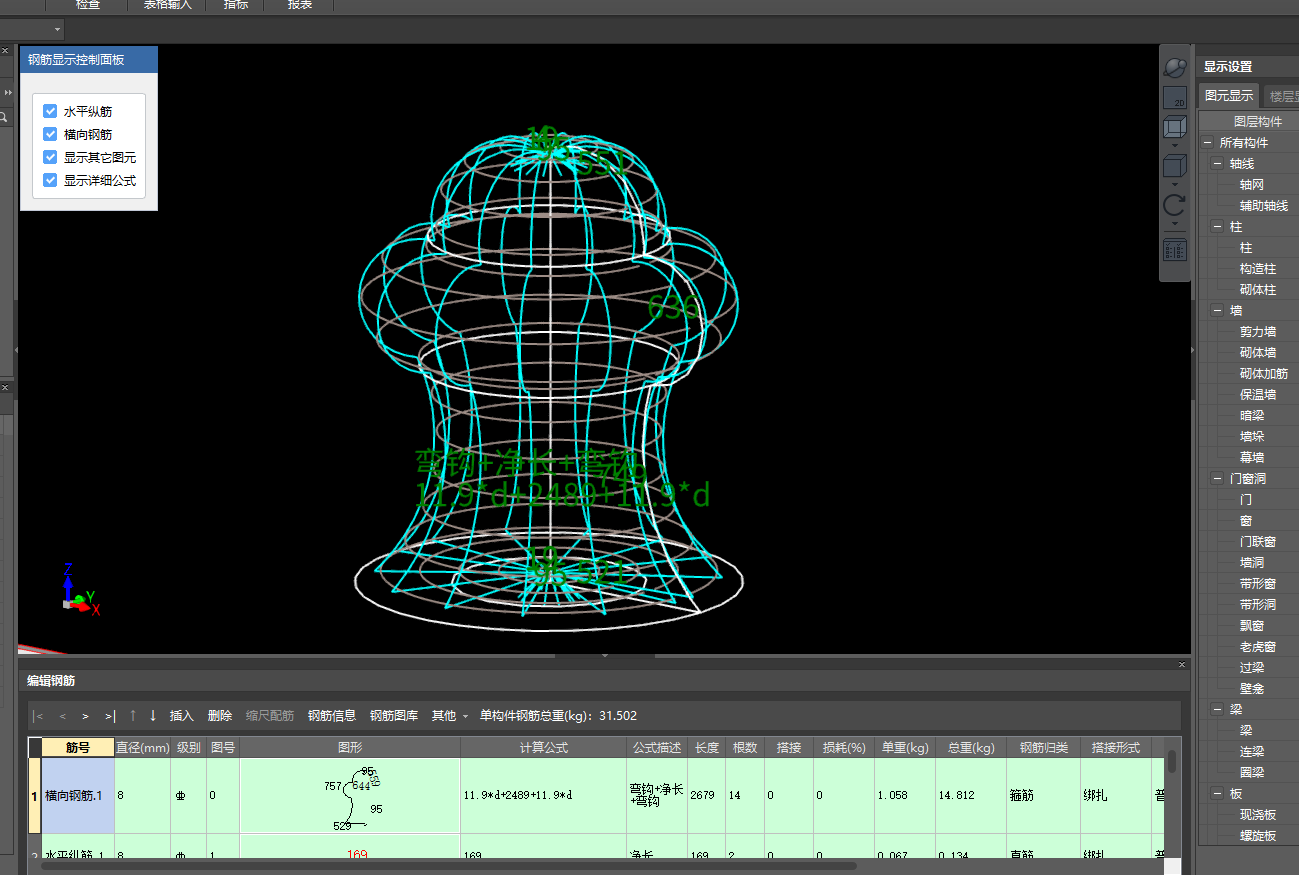The image size is (1299, 875).
Task: Switch to the 图元显示 tab
Action: 1229,96
